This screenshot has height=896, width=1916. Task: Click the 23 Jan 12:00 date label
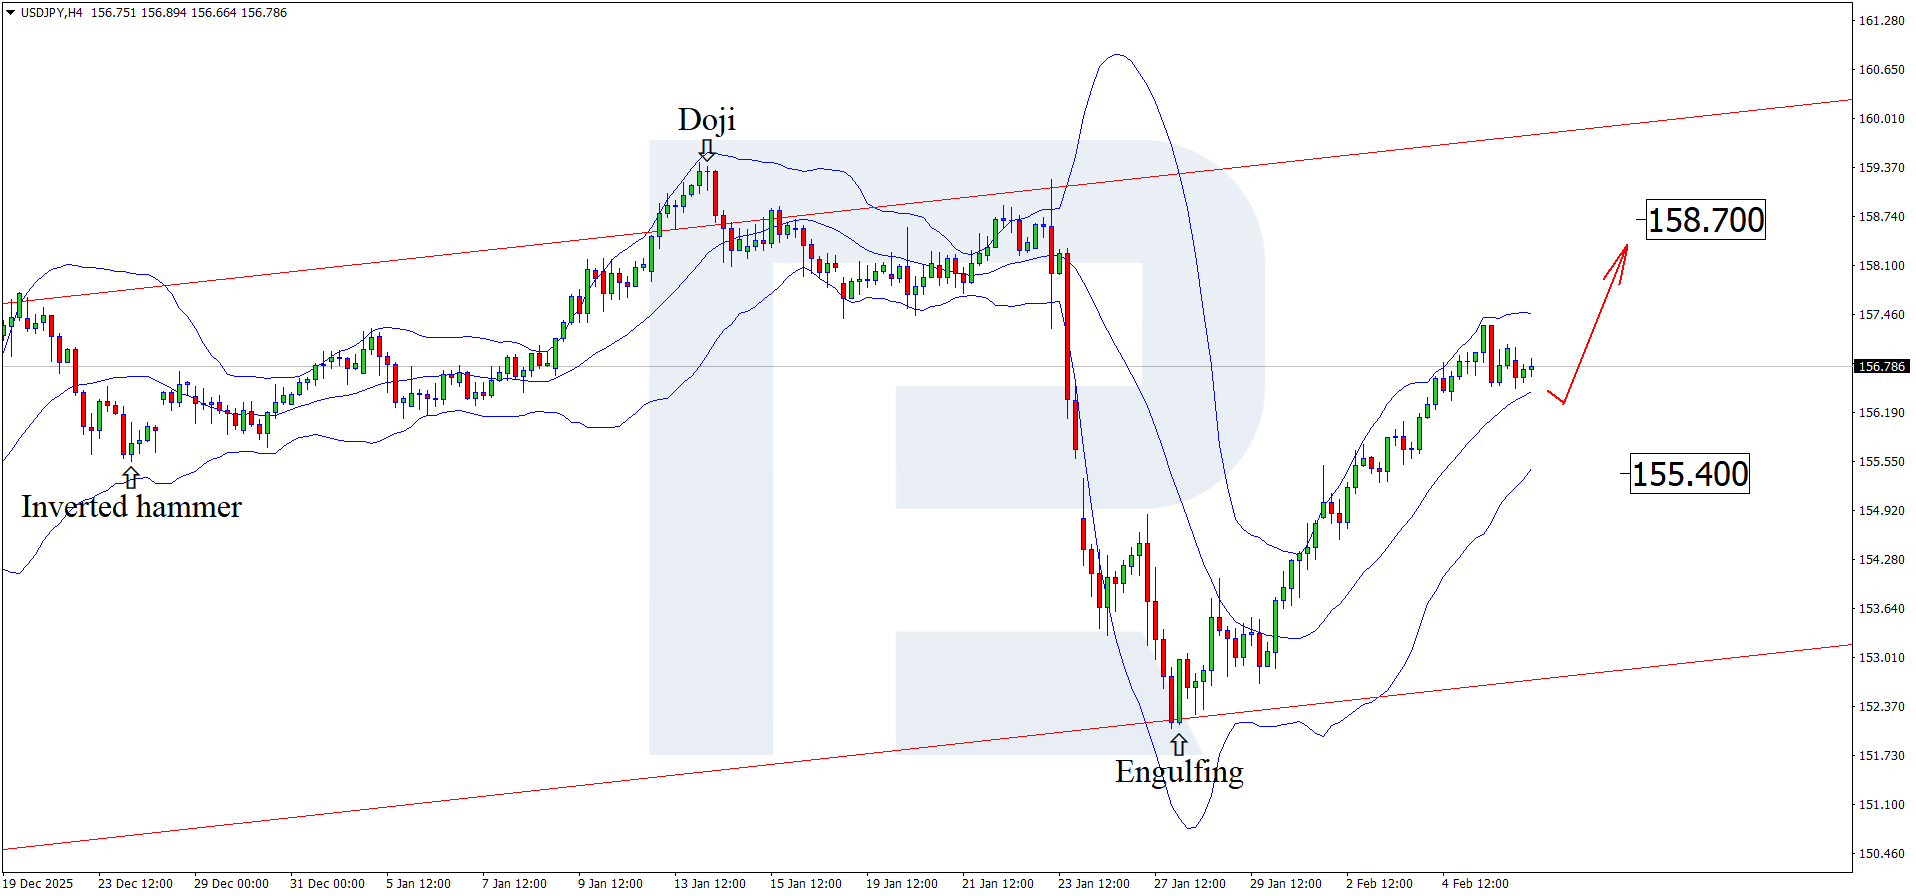[1093, 883]
